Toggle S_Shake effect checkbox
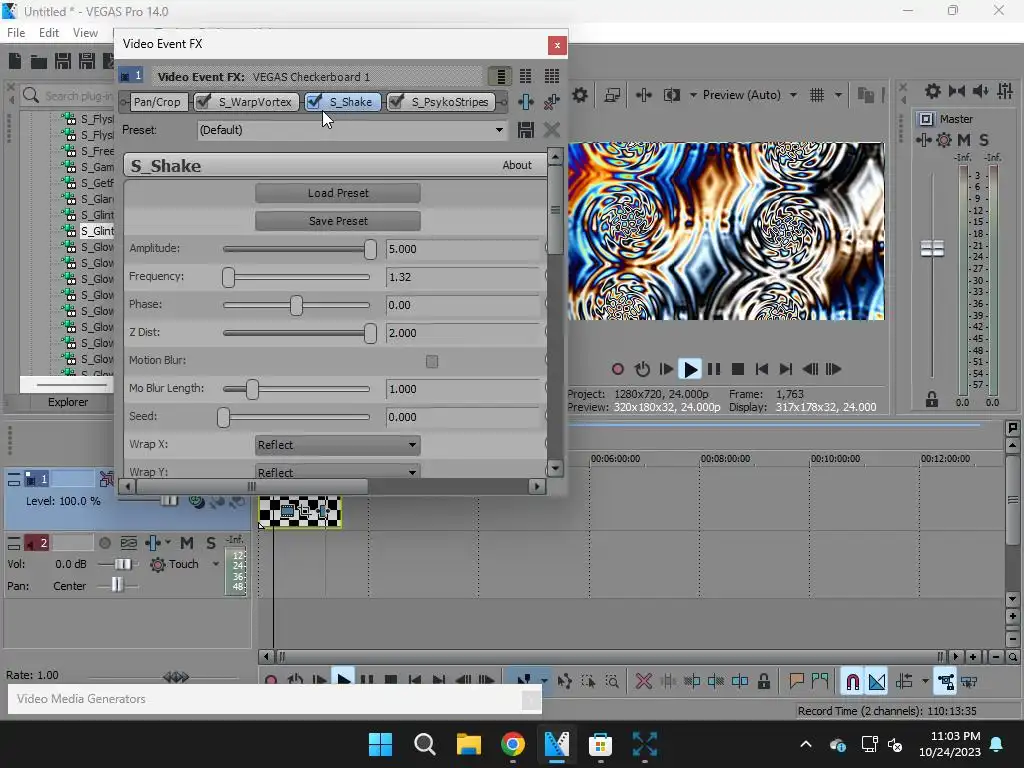This screenshot has height=768, width=1024. (314, 101)
